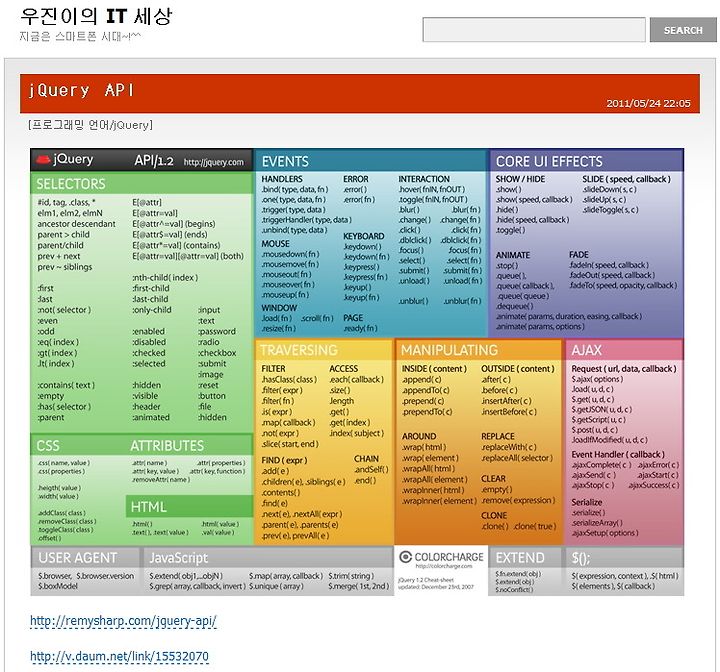Click the ANIMATE subheading
This screenshot has width=720, height=672.
pyautogui.click(x=512, y=255)
